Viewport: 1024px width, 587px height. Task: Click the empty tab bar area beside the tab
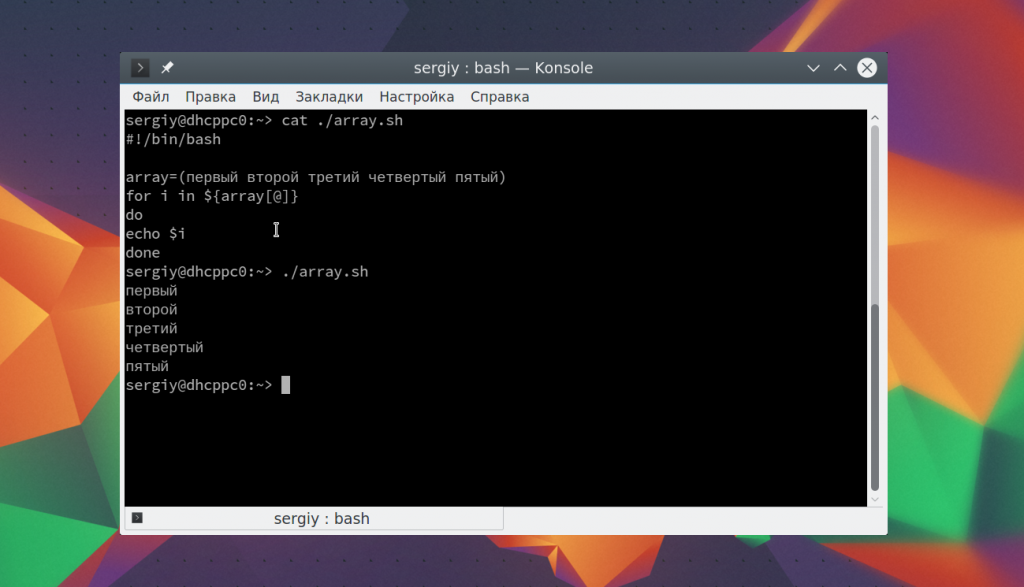point(690,519)
